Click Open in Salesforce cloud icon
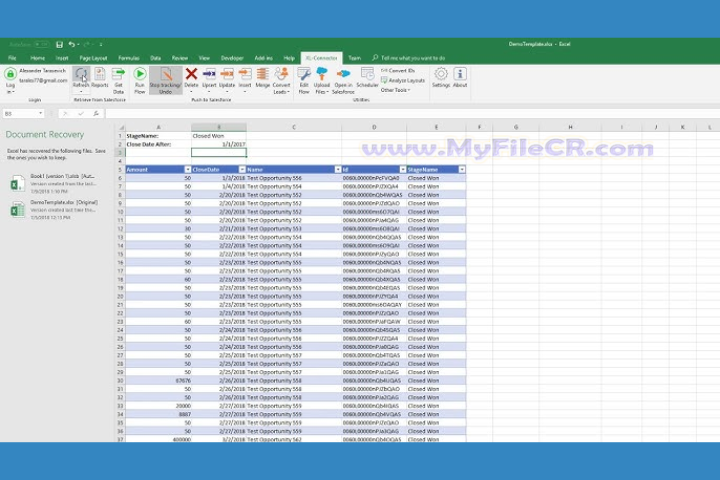The width and height of the screenshot is (720, 480). tap(343, 74)
